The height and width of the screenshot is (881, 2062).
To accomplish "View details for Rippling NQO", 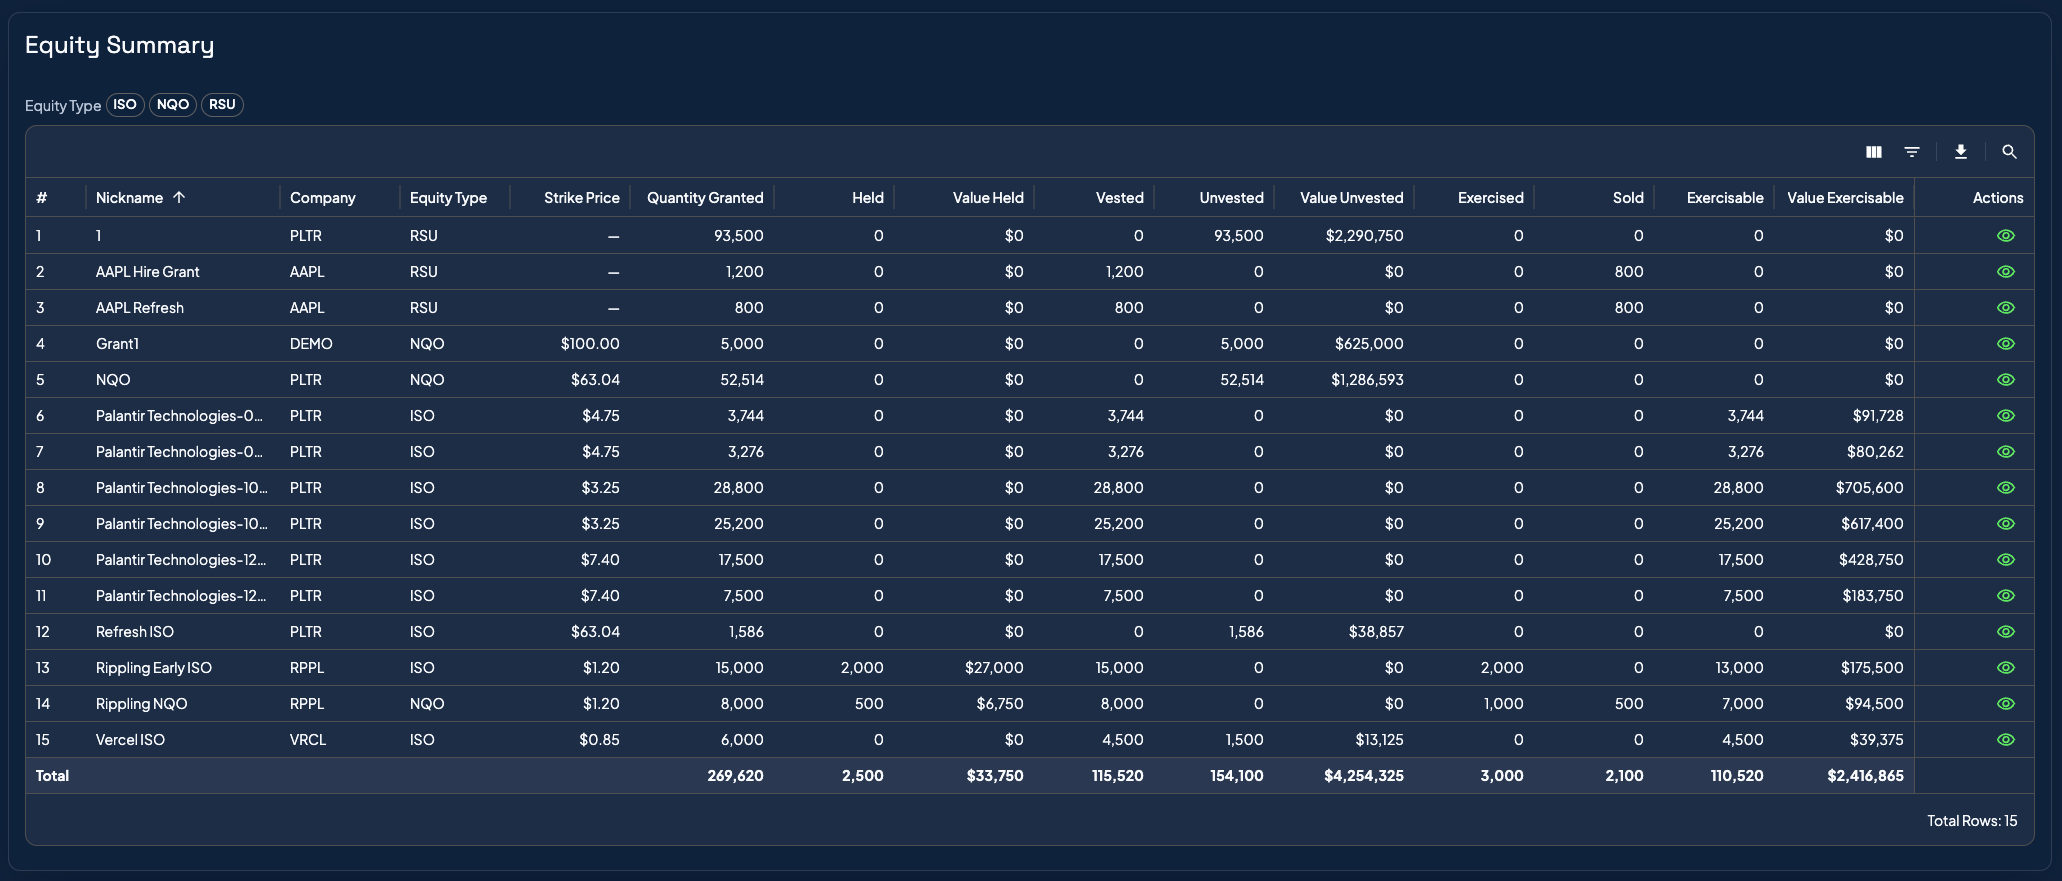I will (2005, 704).
